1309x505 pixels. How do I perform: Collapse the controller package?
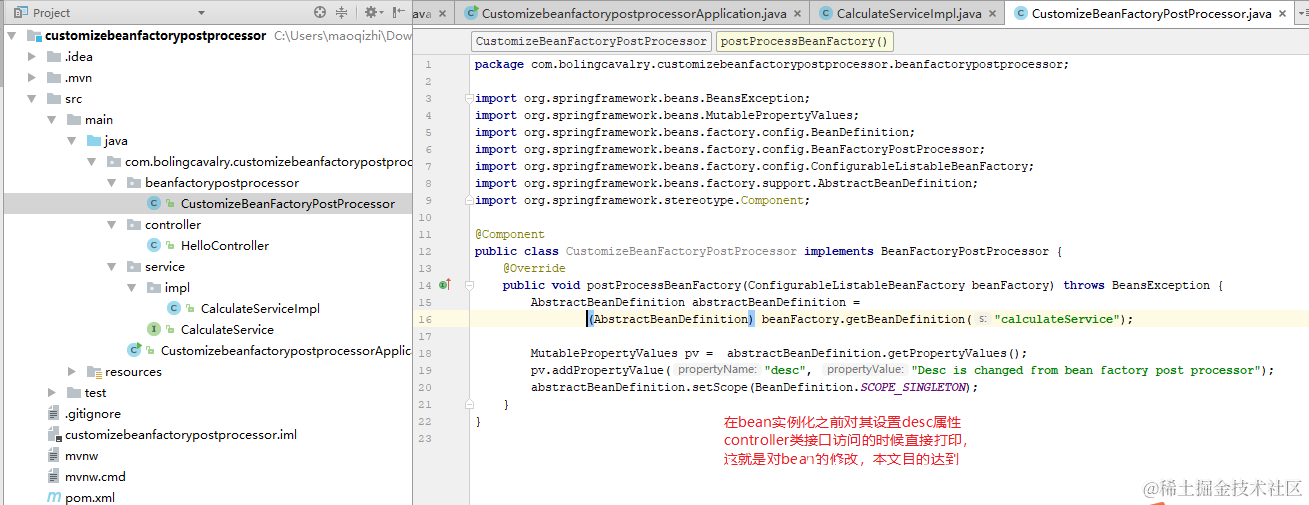click(111, 224)
